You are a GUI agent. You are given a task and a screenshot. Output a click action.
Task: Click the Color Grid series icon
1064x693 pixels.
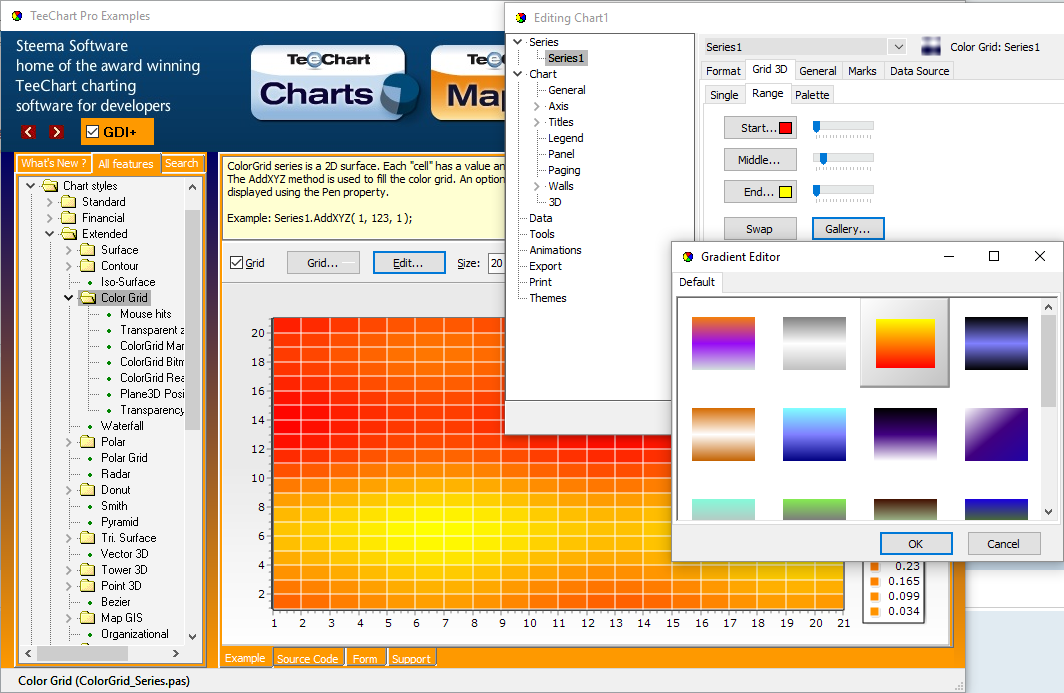point(931,47)
